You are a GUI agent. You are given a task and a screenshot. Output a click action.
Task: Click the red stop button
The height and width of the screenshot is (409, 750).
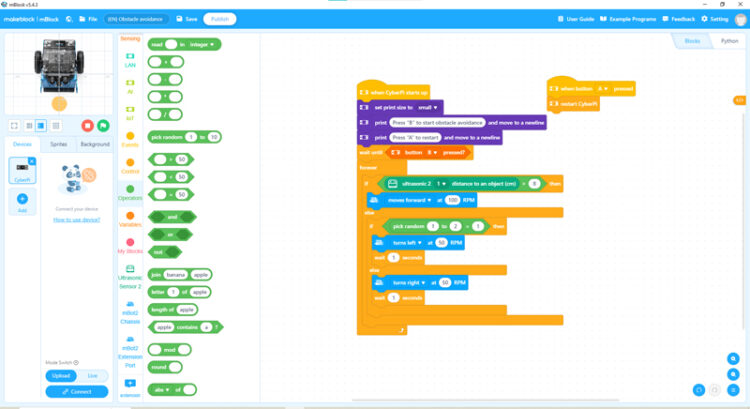[x=87, y=125]
